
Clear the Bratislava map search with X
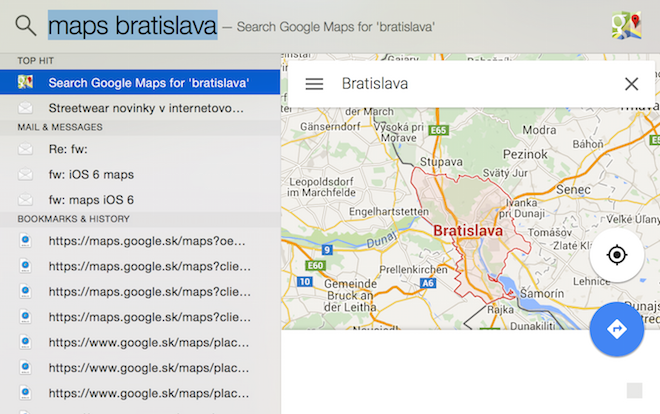coord(631,84)
